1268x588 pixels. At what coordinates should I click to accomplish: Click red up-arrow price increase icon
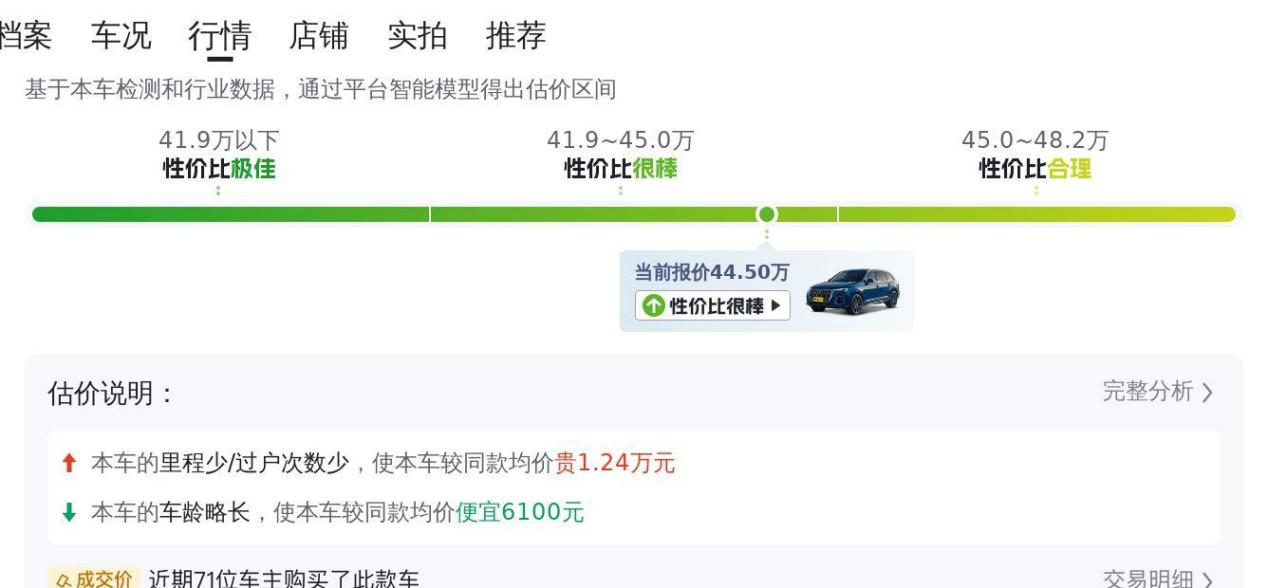click(x=69, y=463)
